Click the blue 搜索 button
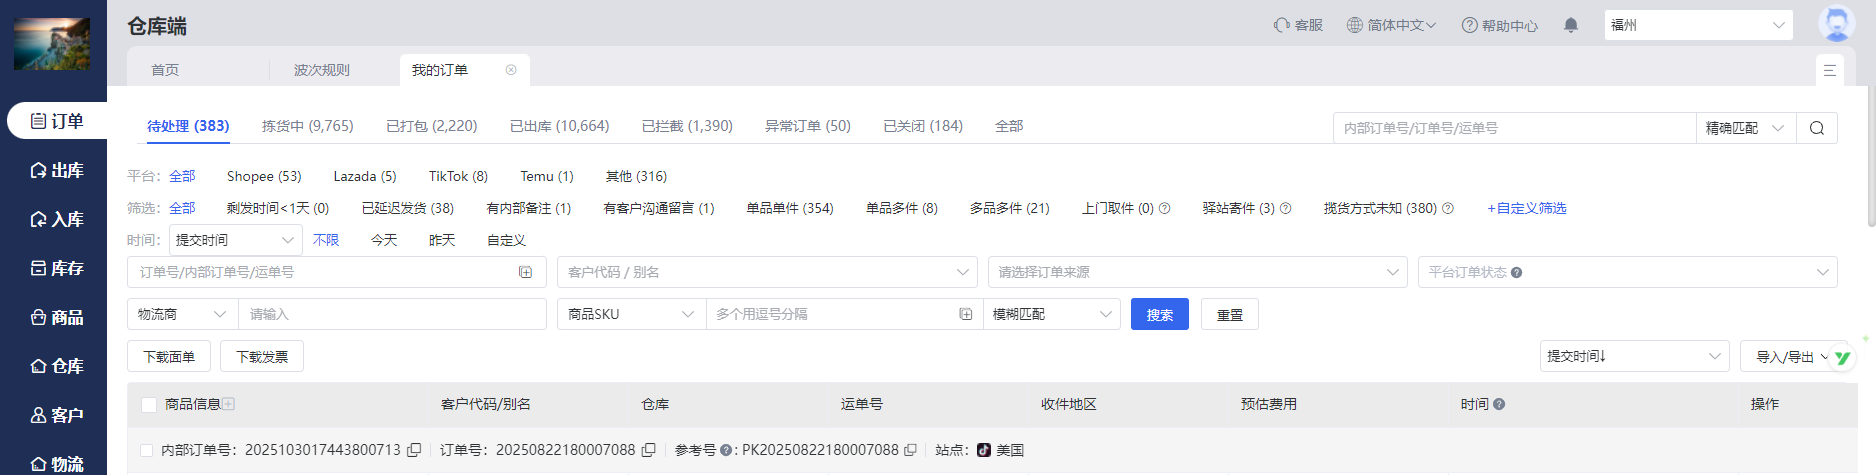The image size is (1876, 475). tap(1160, 314)
